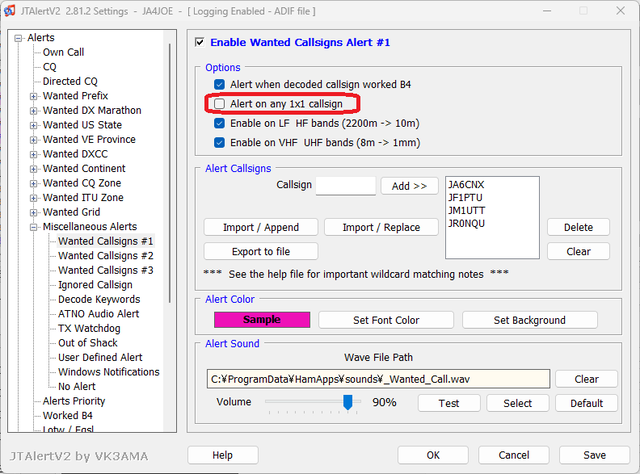Image resolution: width=640 pixels, height=474 pixels.
Task: Click Set Font Color button
Action: (x=386, y=320)
